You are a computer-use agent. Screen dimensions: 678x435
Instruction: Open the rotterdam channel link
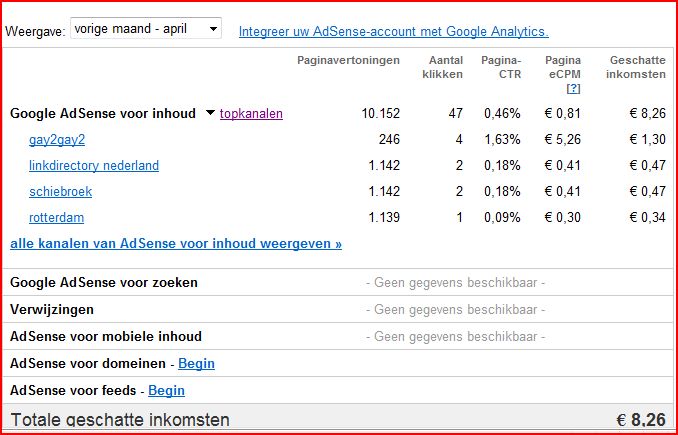click(57, 218)
